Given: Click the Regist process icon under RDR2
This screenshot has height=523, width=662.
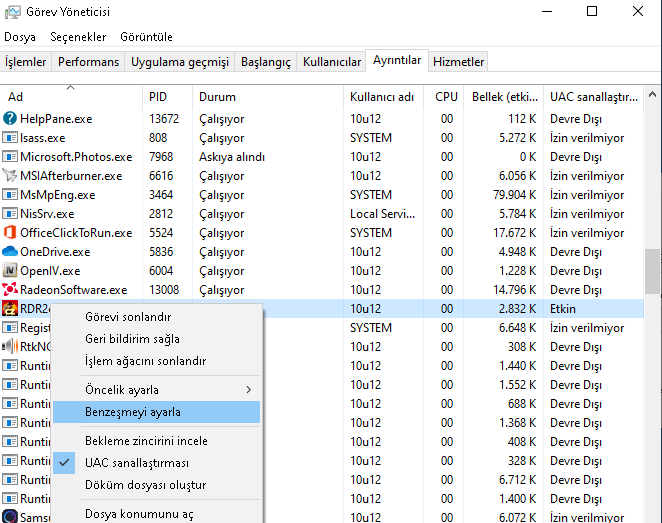Looking at the screenshot, I should point(10,328).
